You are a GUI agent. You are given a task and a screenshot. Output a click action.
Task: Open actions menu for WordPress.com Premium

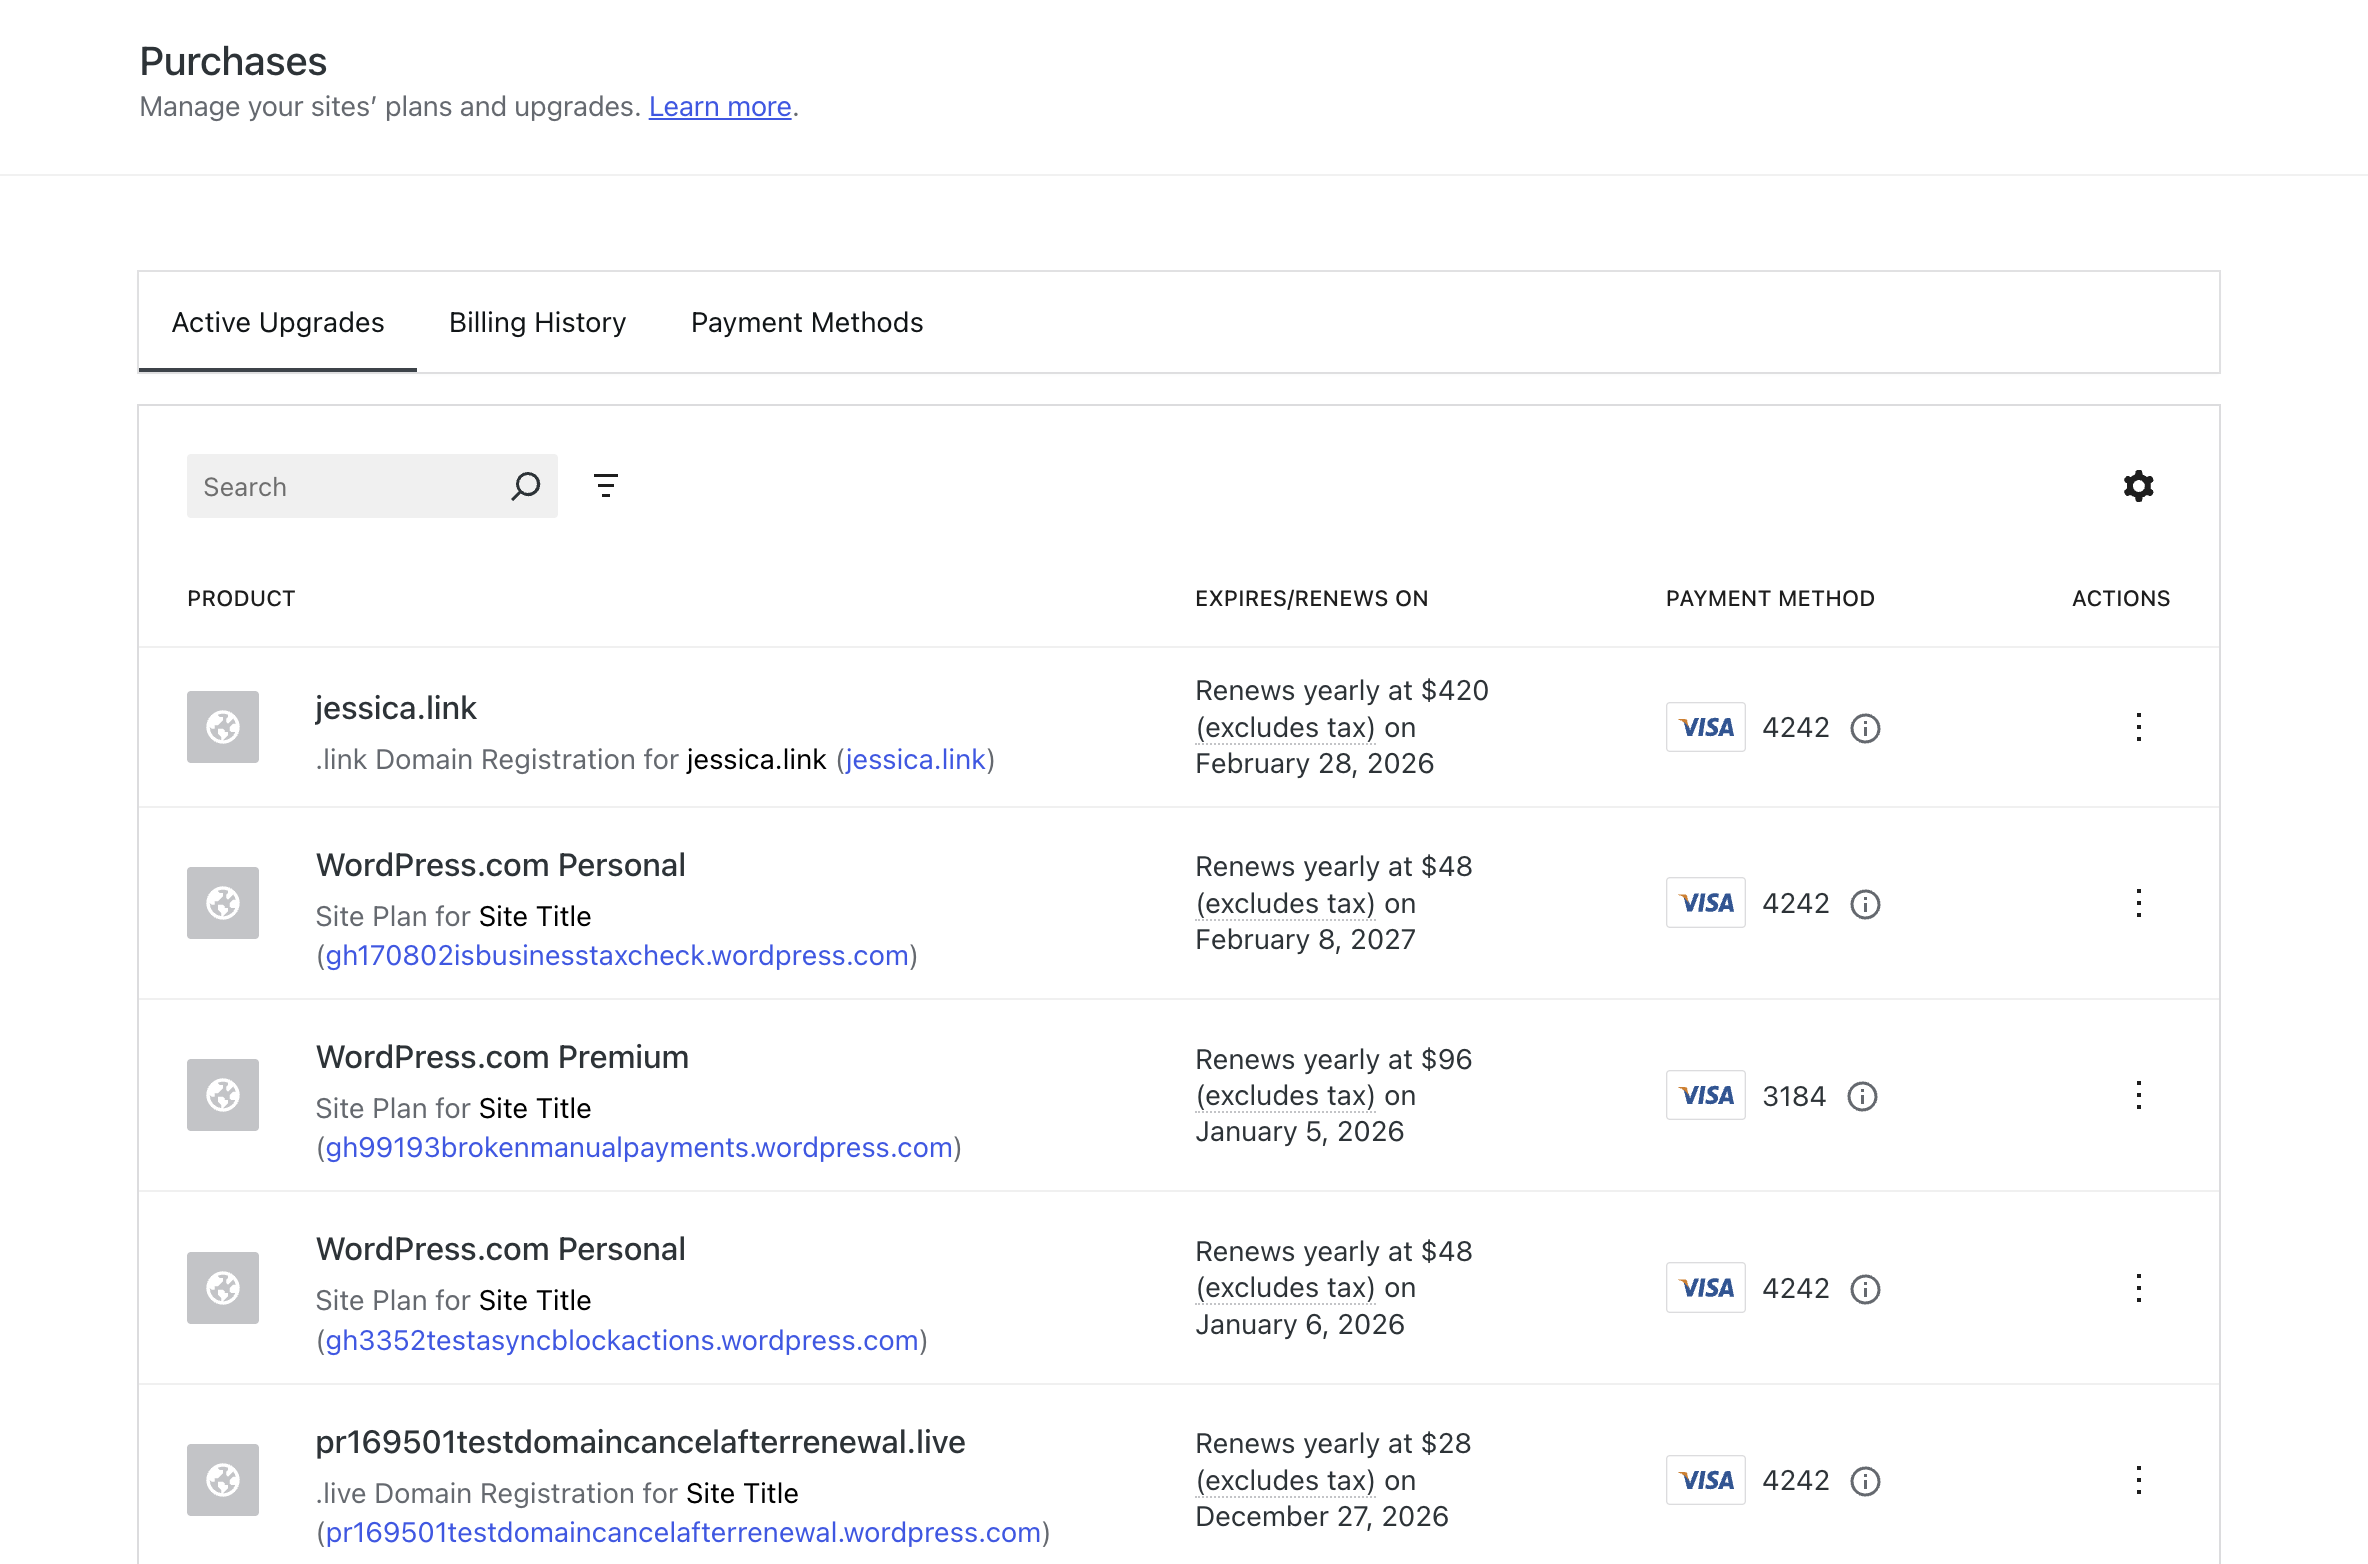(2138, 1095)
